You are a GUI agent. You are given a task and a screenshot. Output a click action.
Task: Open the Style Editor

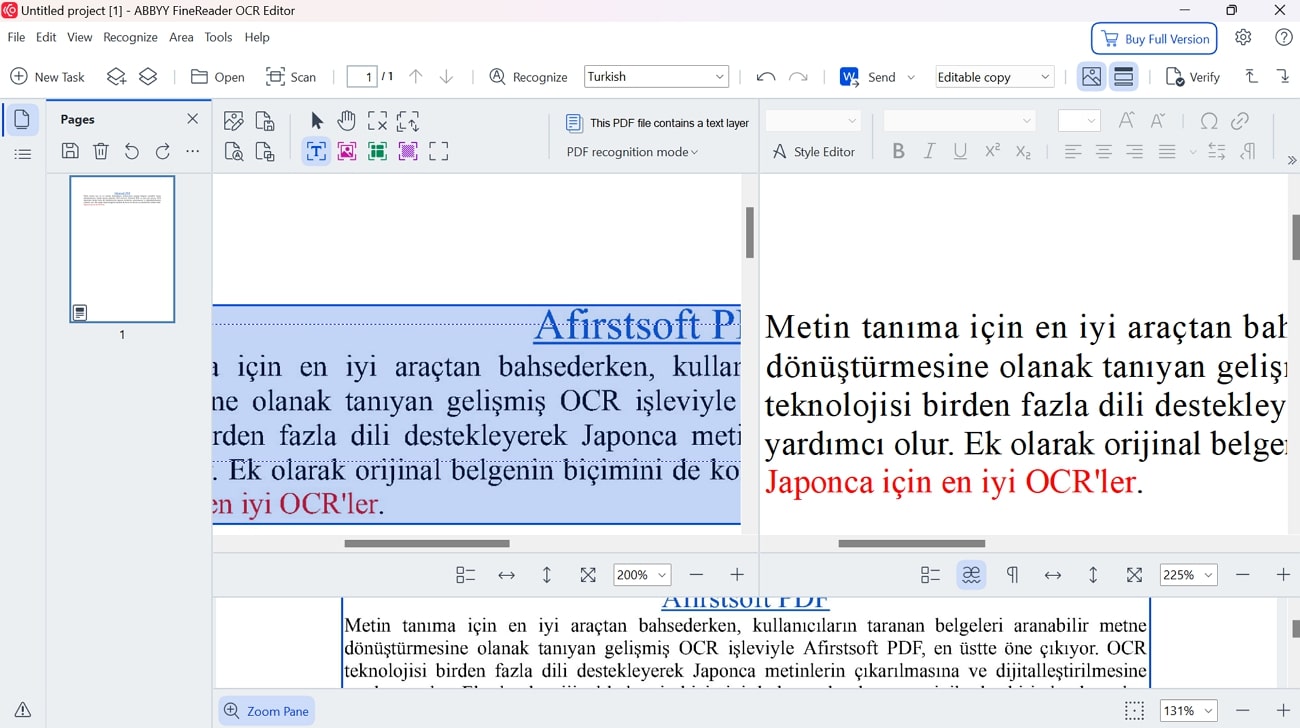[x=814, y=152]
